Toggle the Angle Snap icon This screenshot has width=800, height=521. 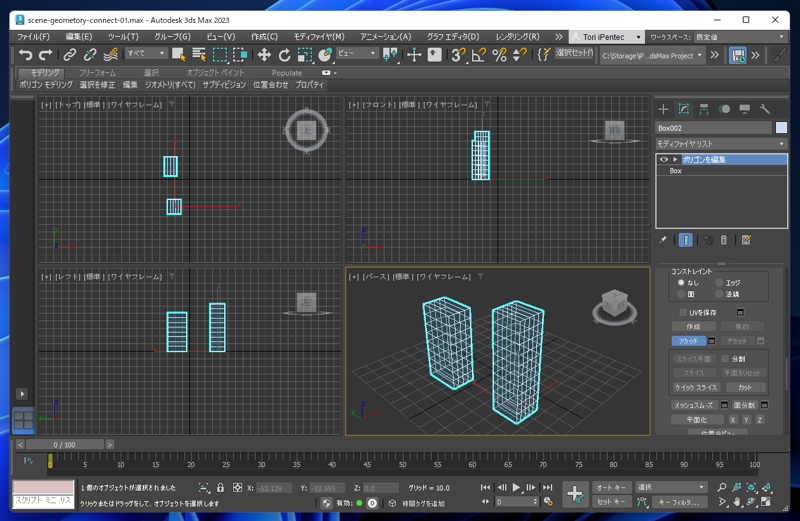tap(479, 54)
